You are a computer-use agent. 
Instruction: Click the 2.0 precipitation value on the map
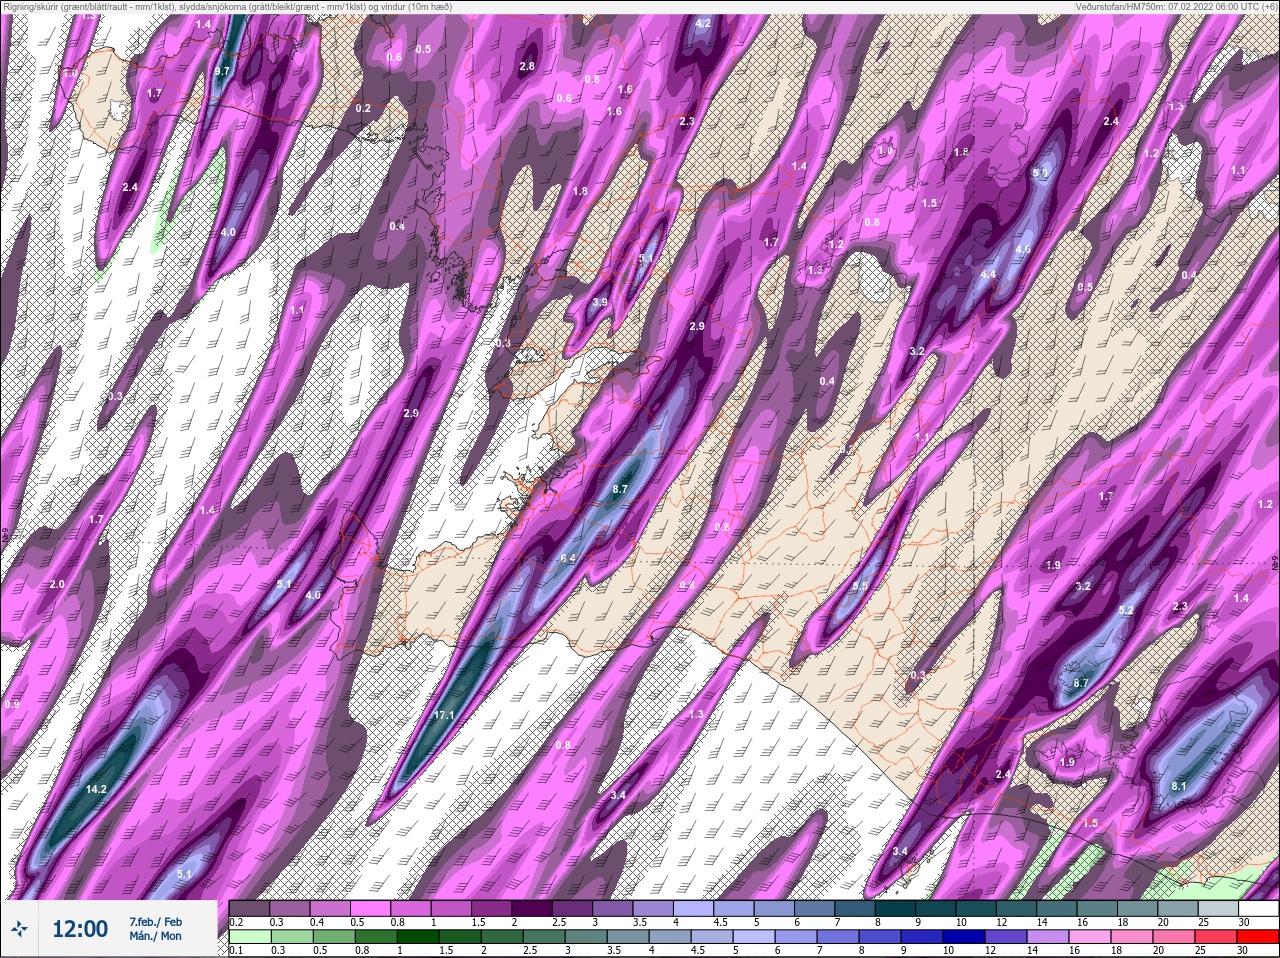57,584
